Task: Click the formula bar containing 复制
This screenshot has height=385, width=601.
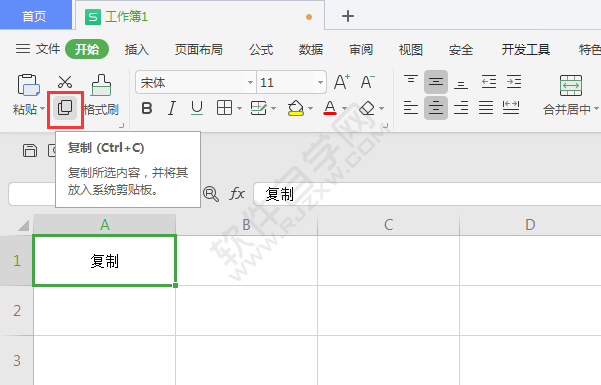Action: point(427,194)
